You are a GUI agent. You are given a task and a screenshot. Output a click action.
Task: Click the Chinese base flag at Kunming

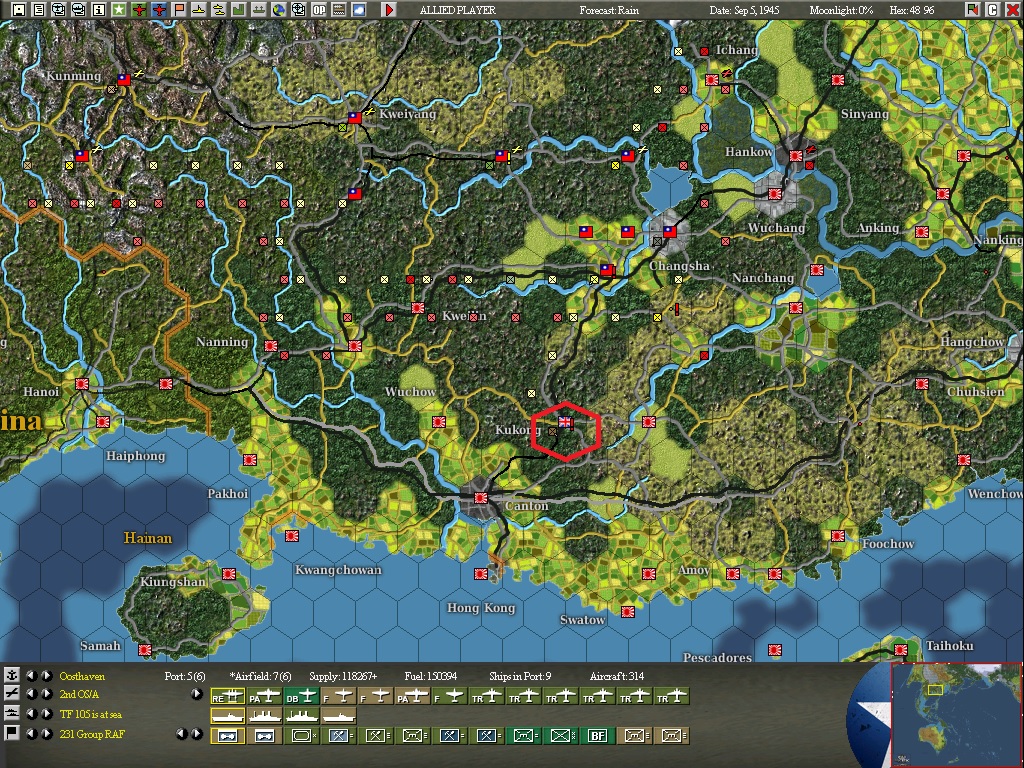(x=123, y=80)
